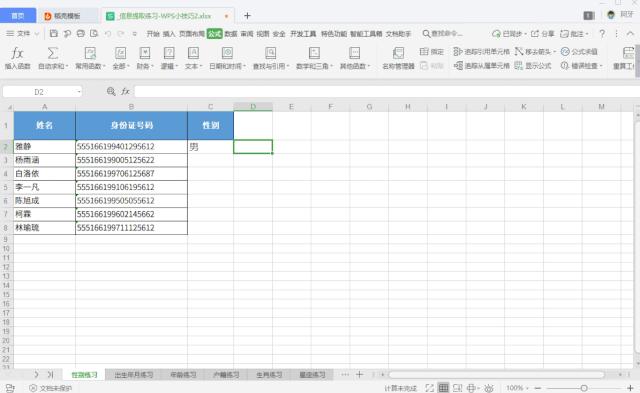Click the Share (分享) button
This screenshot has height=393, width=640.
pyautogui.click(x=542, y=34)
